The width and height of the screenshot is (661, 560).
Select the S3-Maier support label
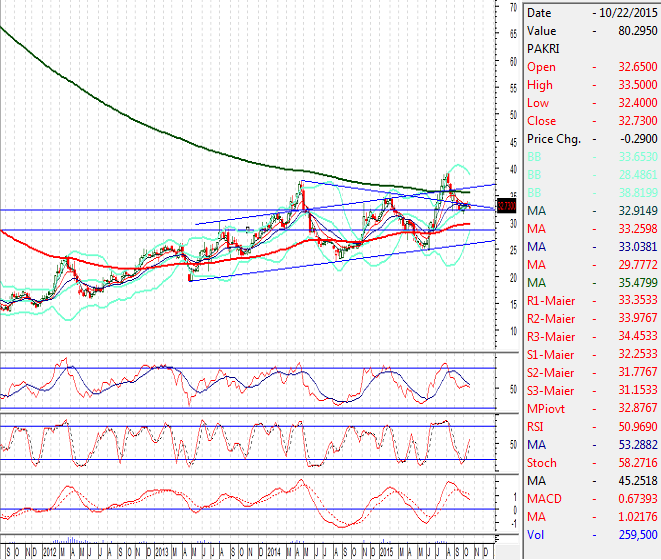551,391
